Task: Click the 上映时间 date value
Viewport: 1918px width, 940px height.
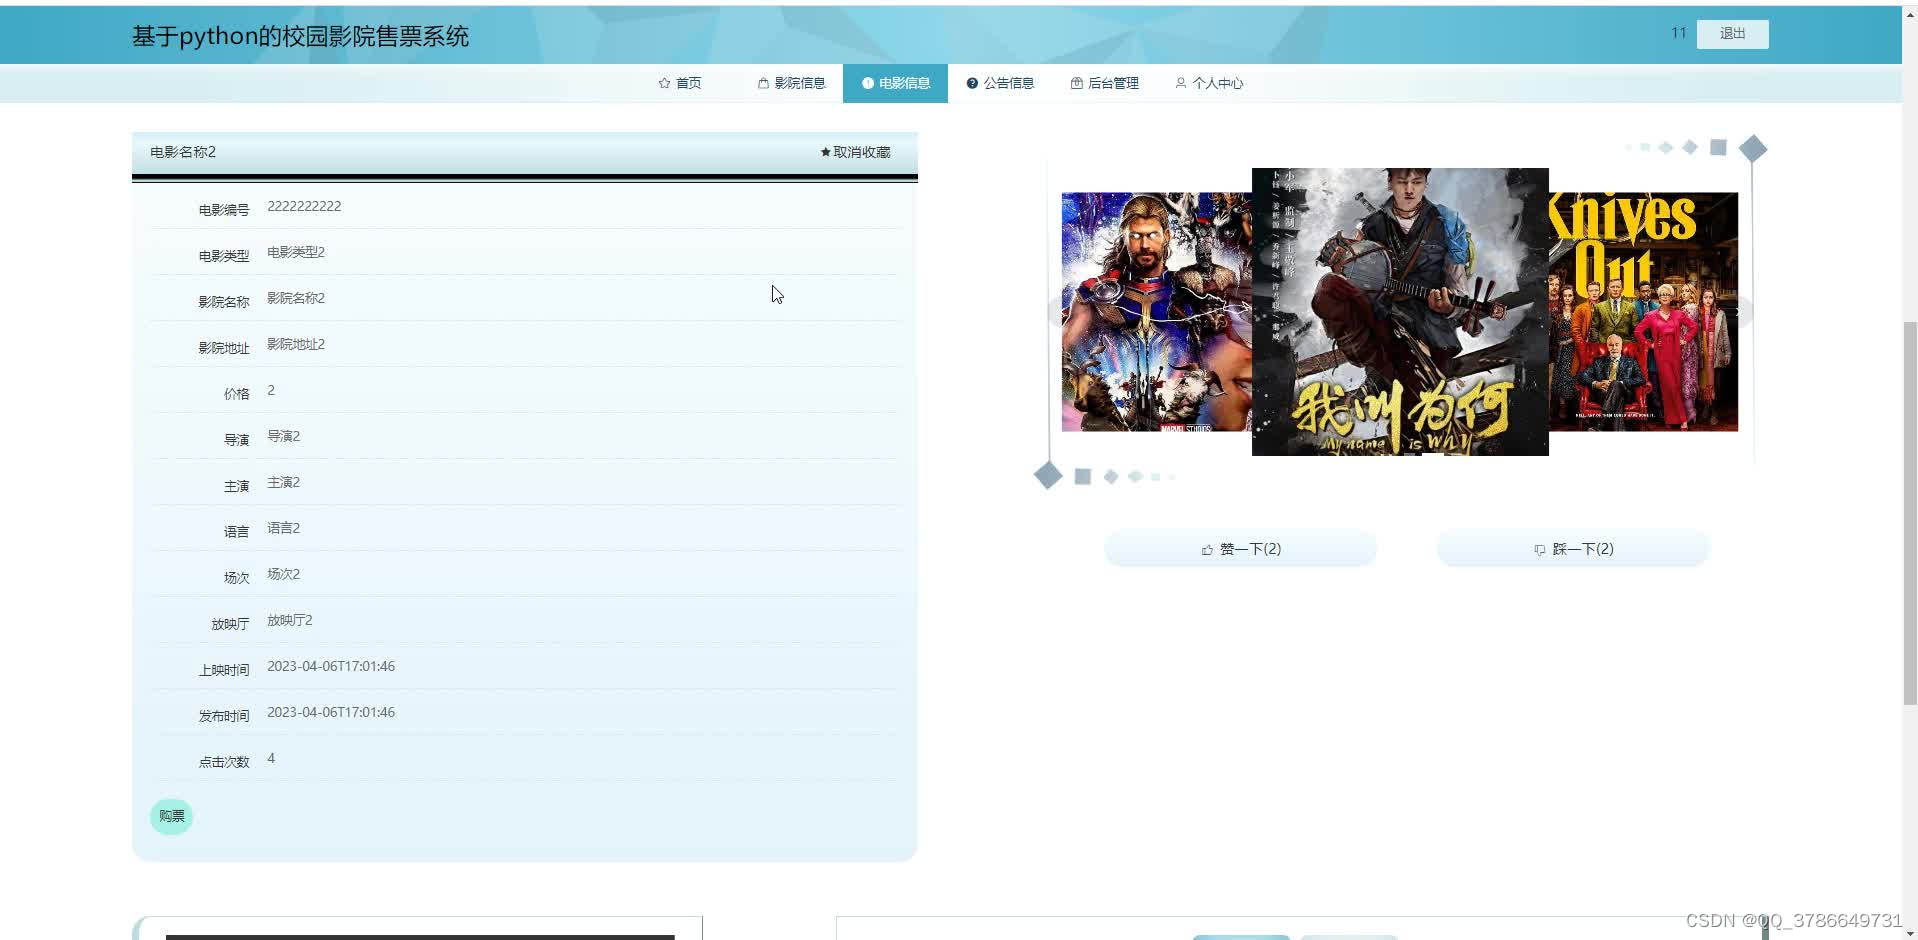Action: tap(331, 666)
